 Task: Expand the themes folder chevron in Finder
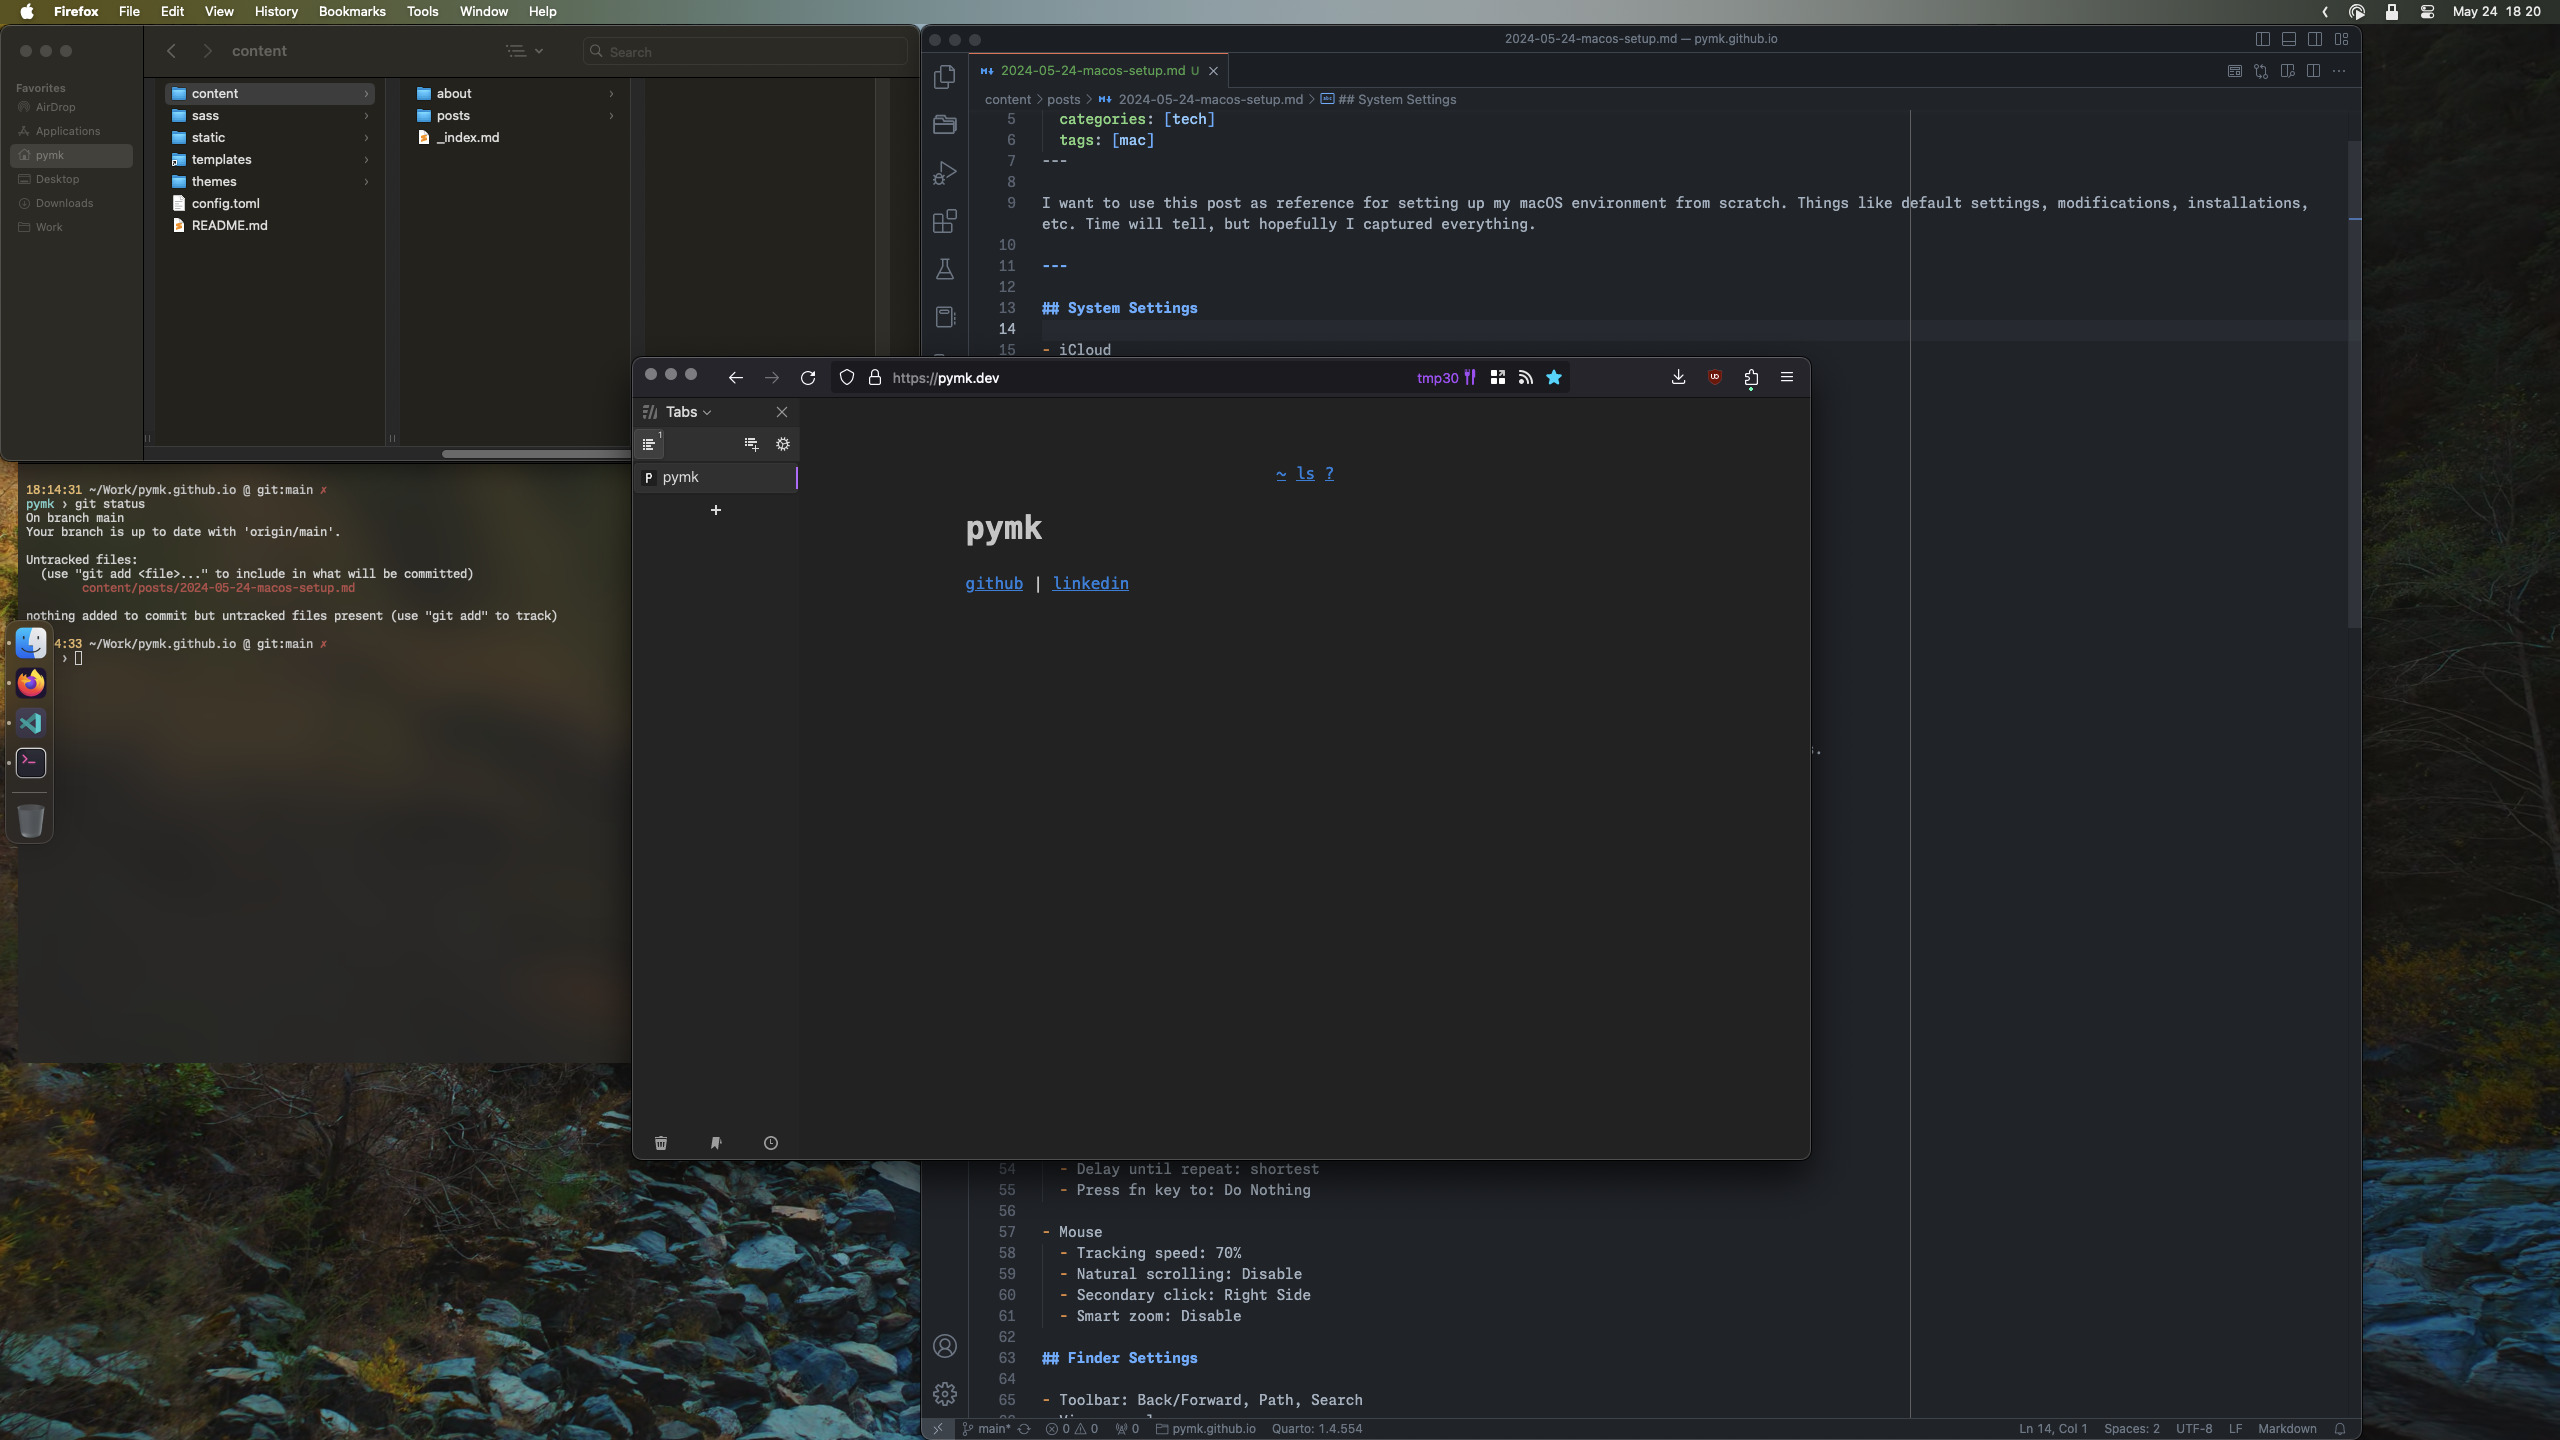pos(366,182)
